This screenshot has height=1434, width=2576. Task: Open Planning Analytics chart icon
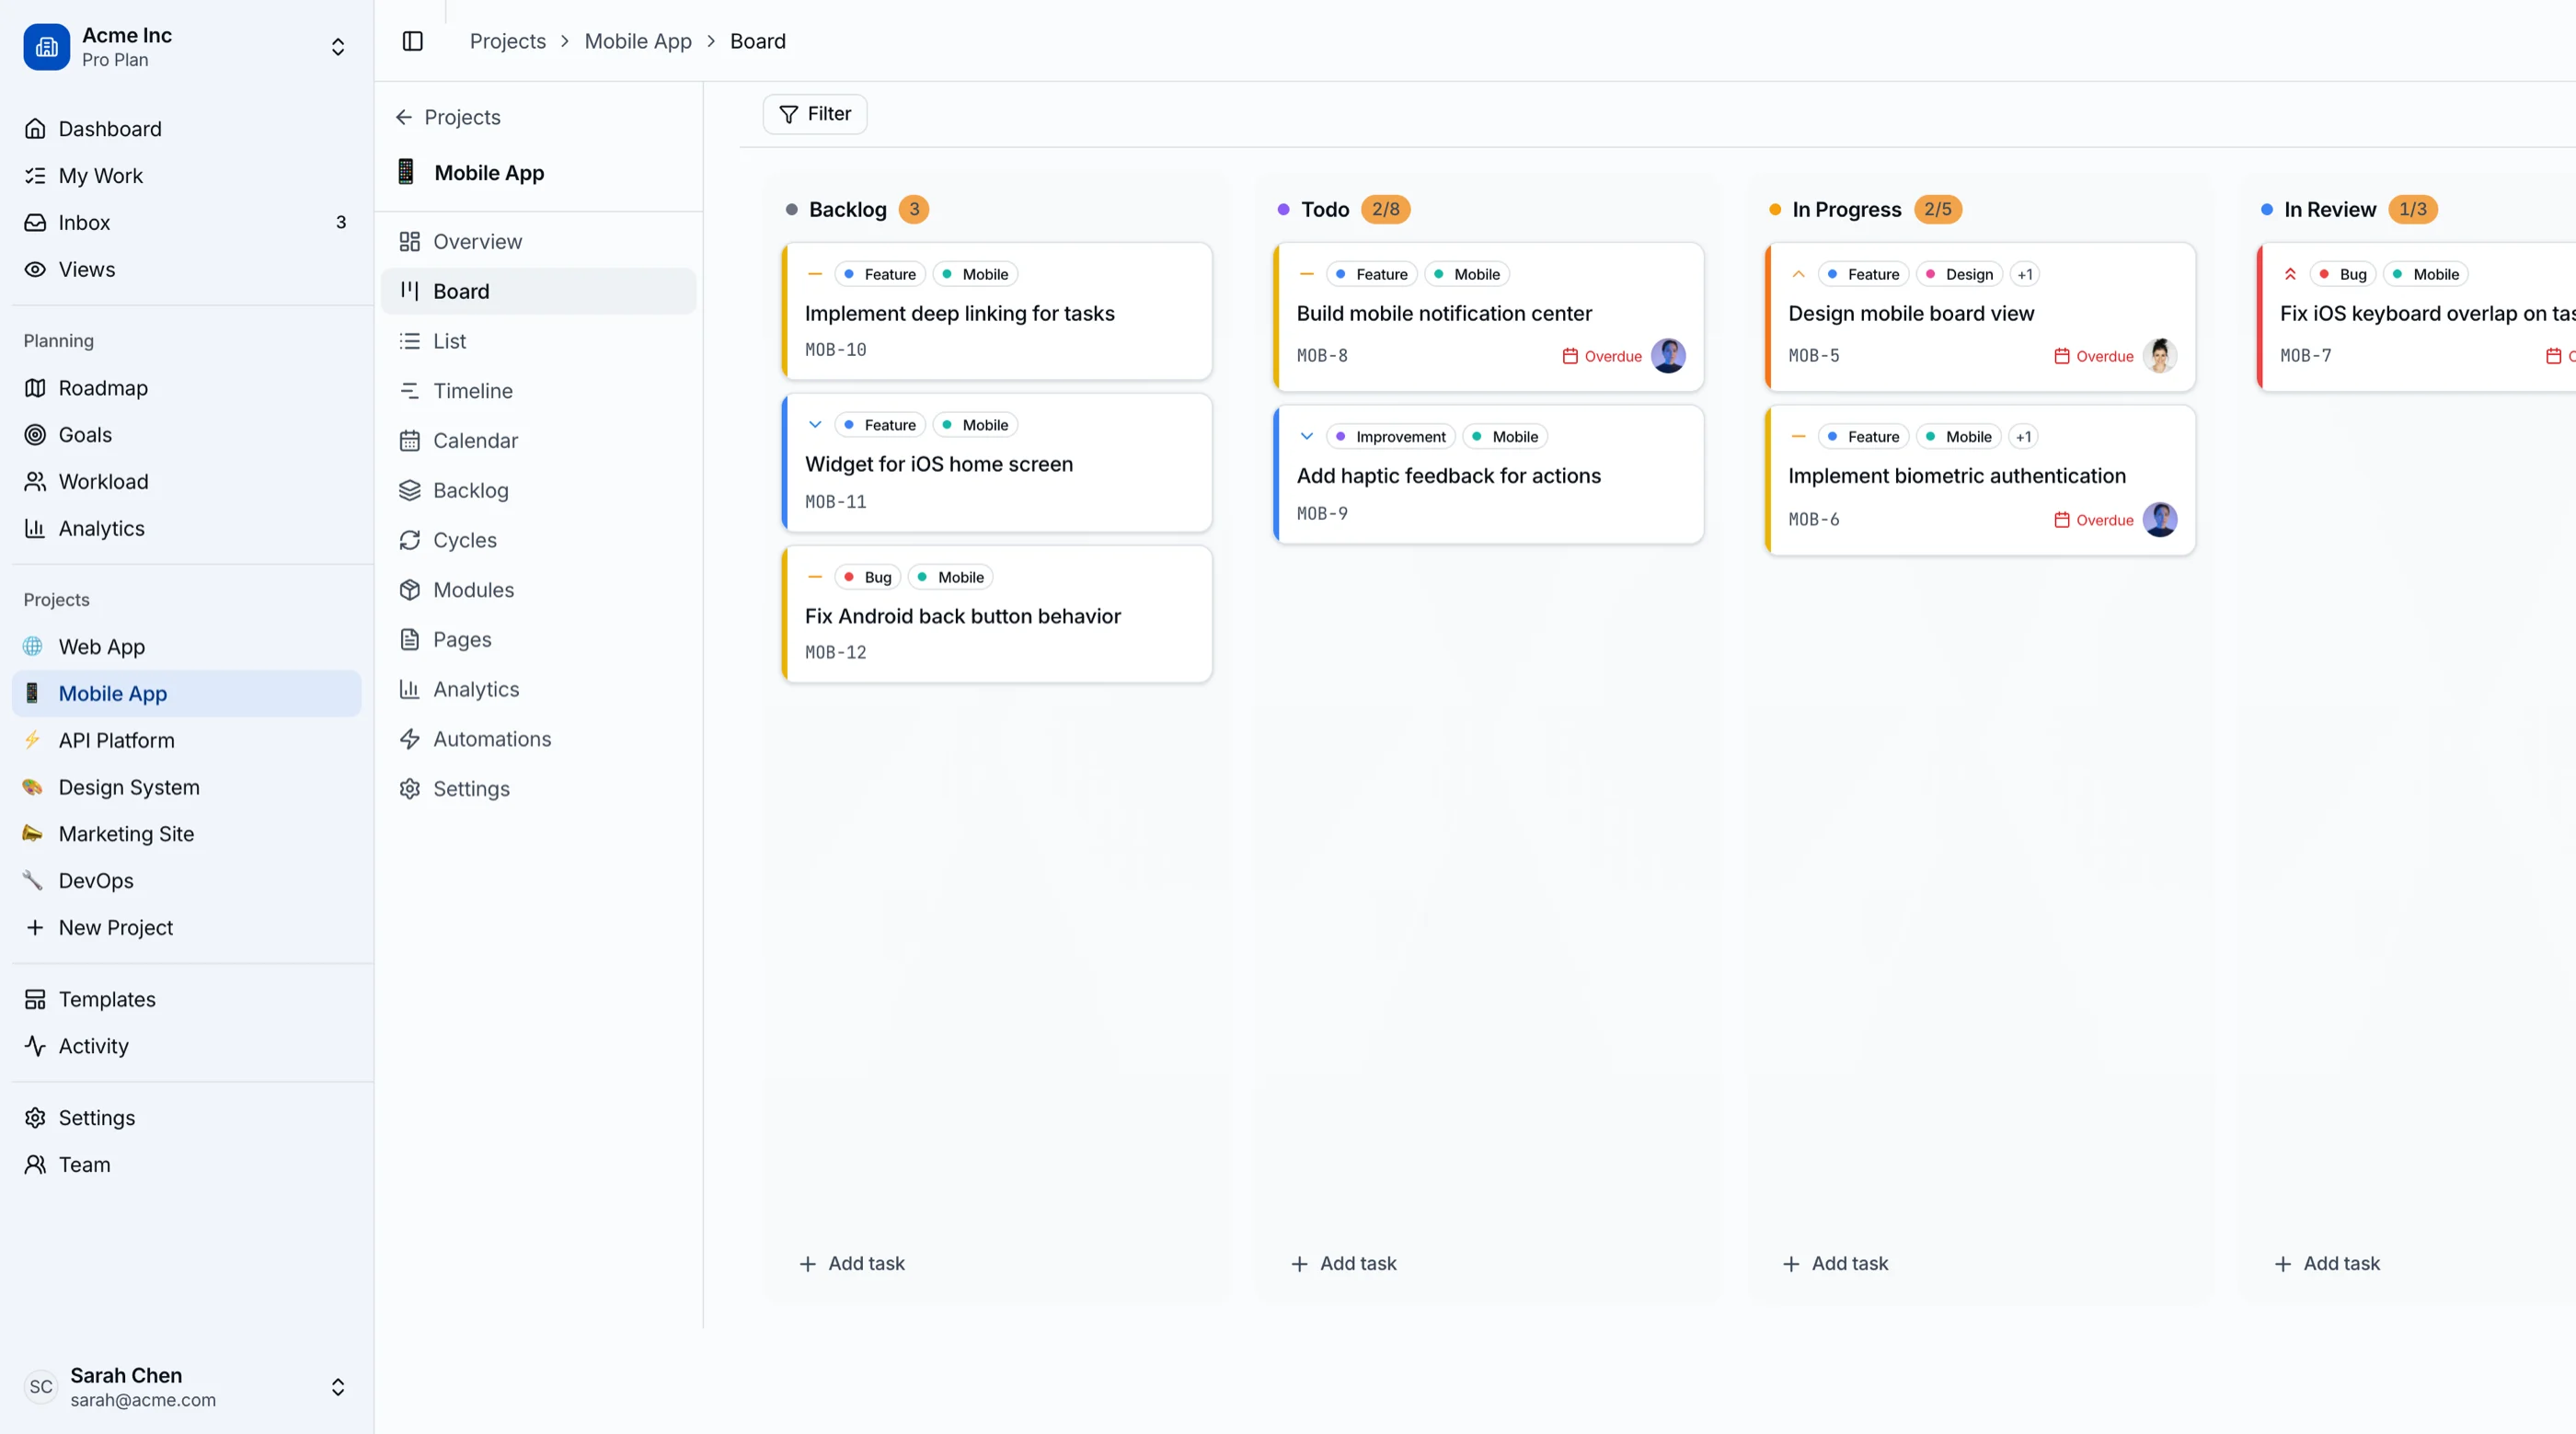pyautogui.click(x=35, y=529)
